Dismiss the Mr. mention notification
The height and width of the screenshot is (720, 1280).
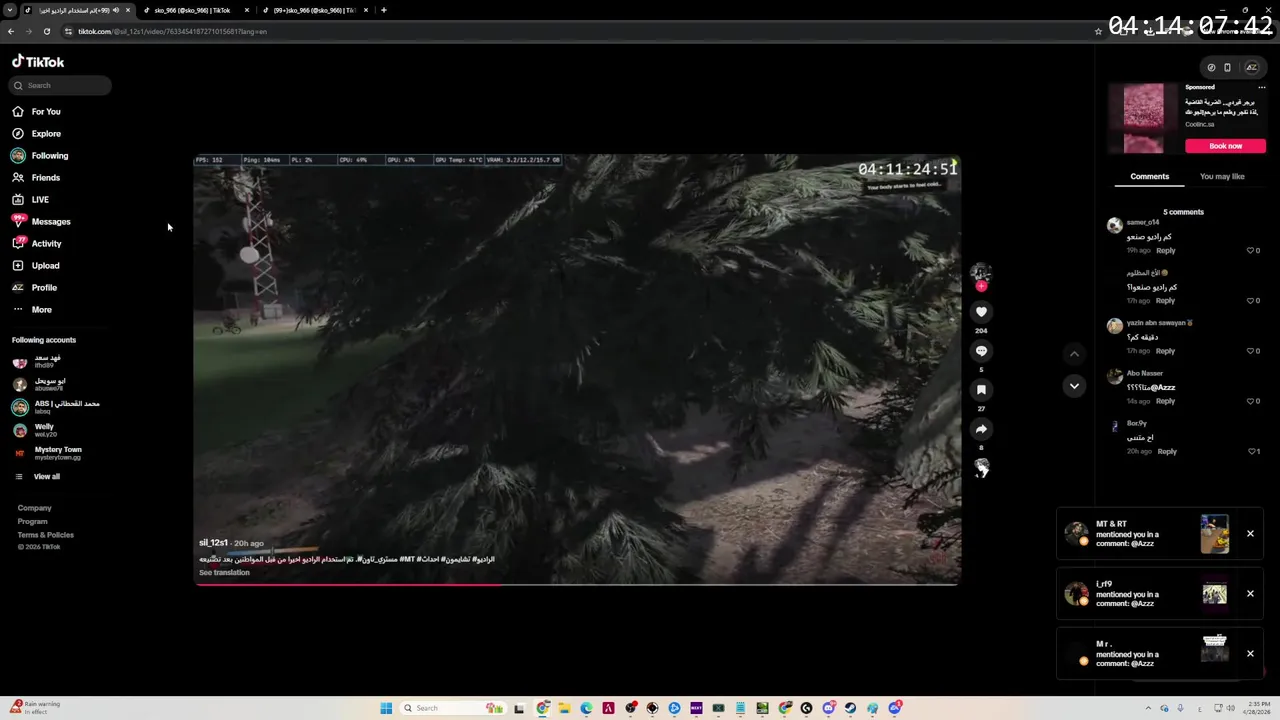click(x=1250, y=654)
